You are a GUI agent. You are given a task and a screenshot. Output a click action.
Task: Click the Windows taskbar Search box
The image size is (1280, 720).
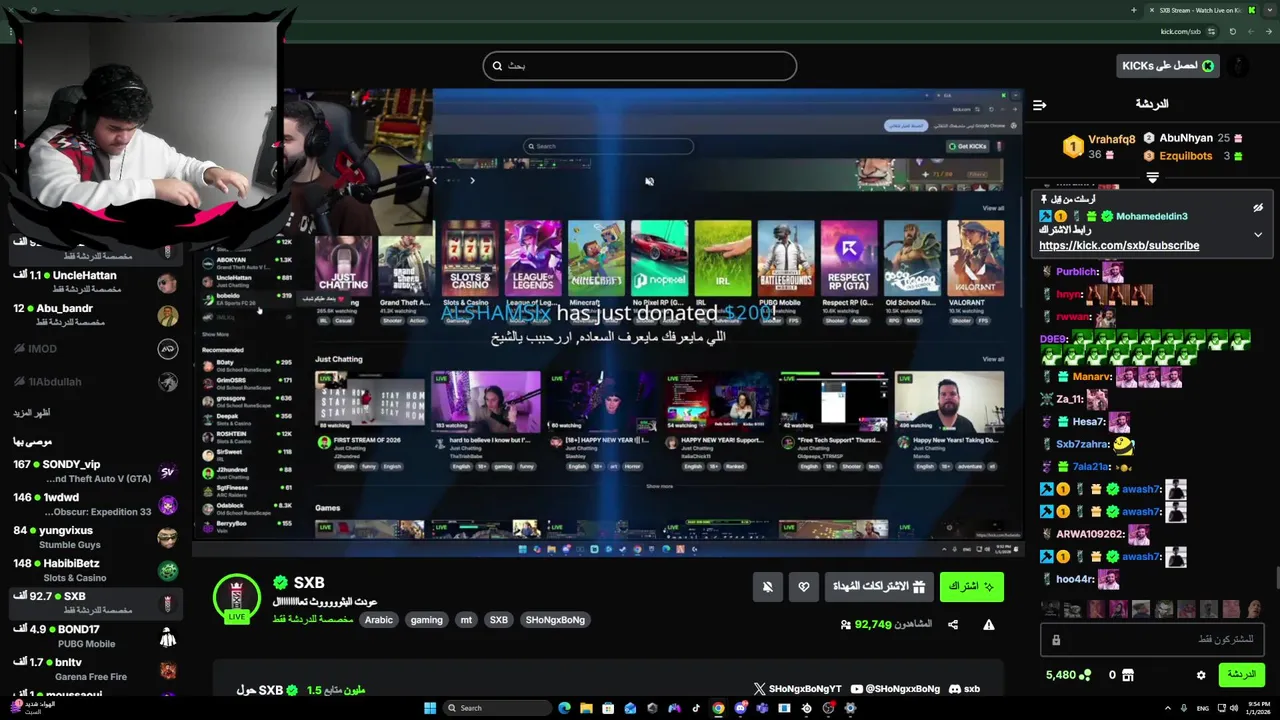coord(498,708)
